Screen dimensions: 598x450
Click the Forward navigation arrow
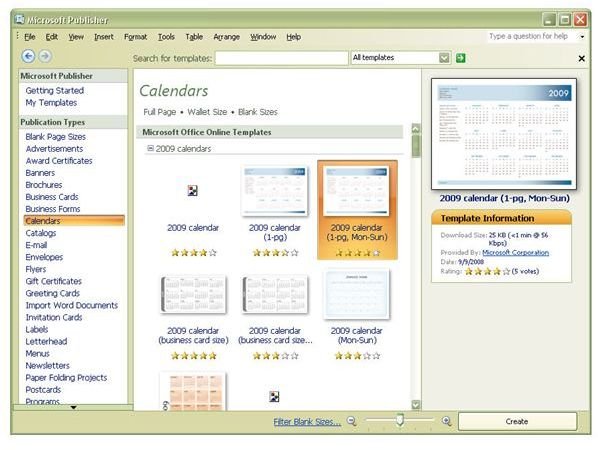45,56
